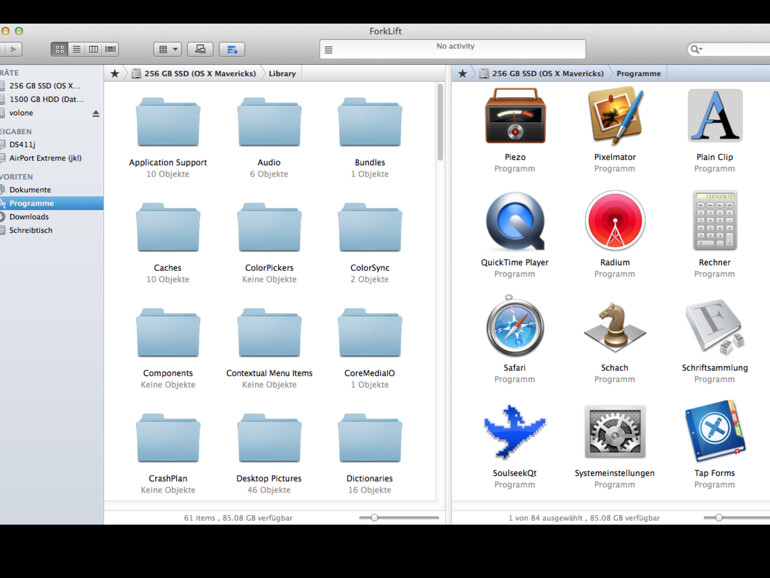This screenshot has width=770, height=578.
Task: Open Downloads in the sidebar
Action: click(29, 217)
